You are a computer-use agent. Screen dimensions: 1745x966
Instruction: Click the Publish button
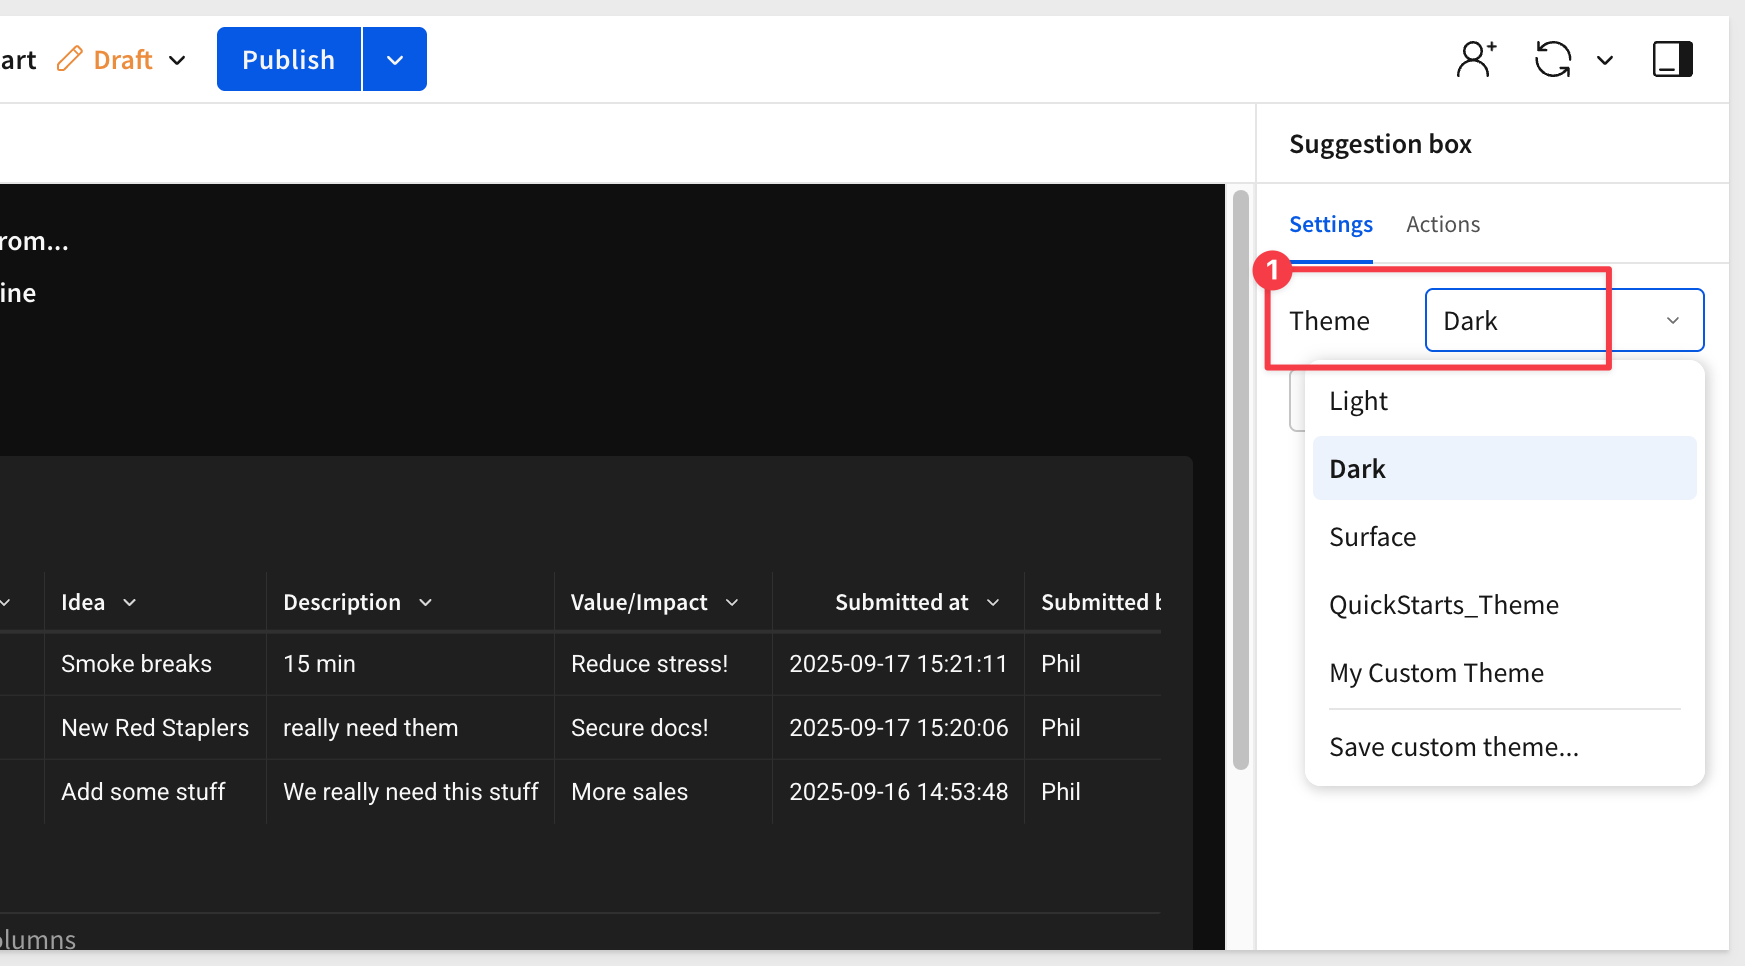tap(289, 60)
